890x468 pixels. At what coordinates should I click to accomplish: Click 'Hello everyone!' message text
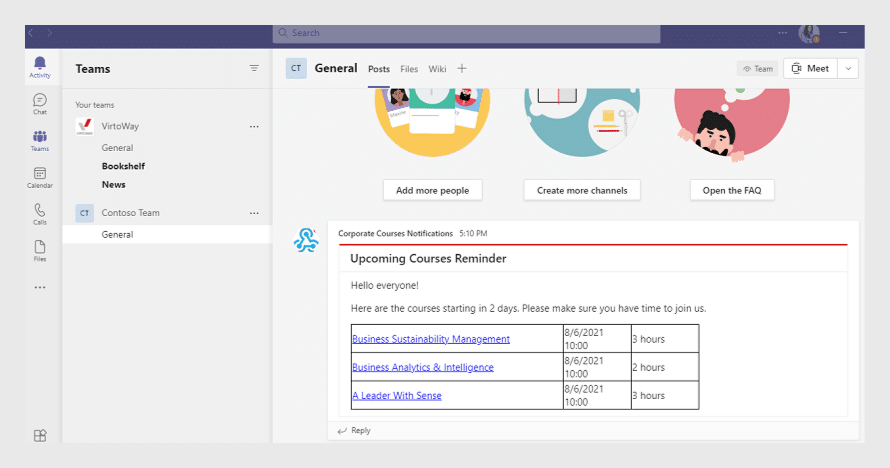tap(384, 285)
